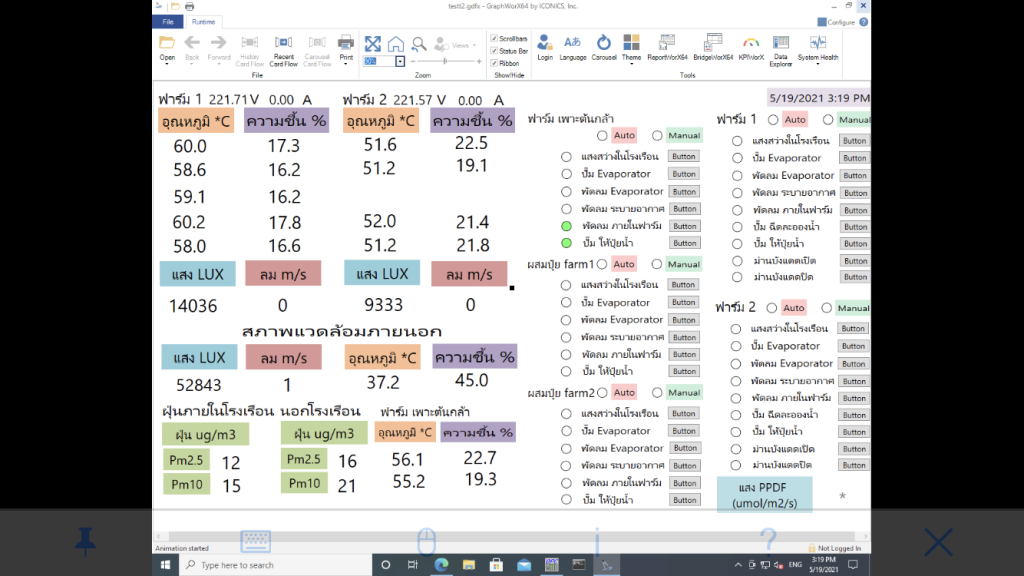Image resolution: width=1024 pixels, height=576 pixels.
Task: Show hidden icons in system tray
Action: click(738, 565)
